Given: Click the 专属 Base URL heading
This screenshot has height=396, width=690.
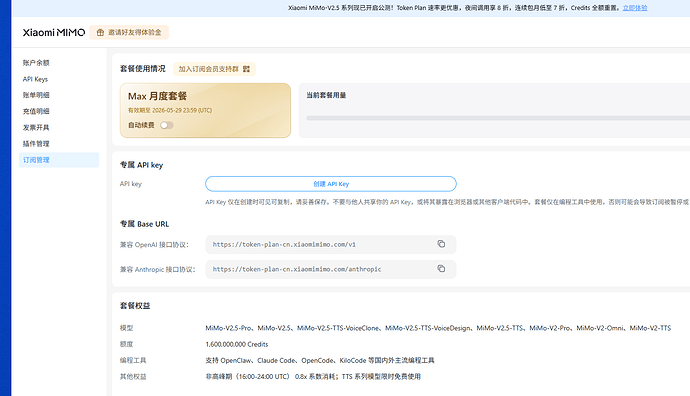Looking at the screenshot, I should tap(144, 224).
